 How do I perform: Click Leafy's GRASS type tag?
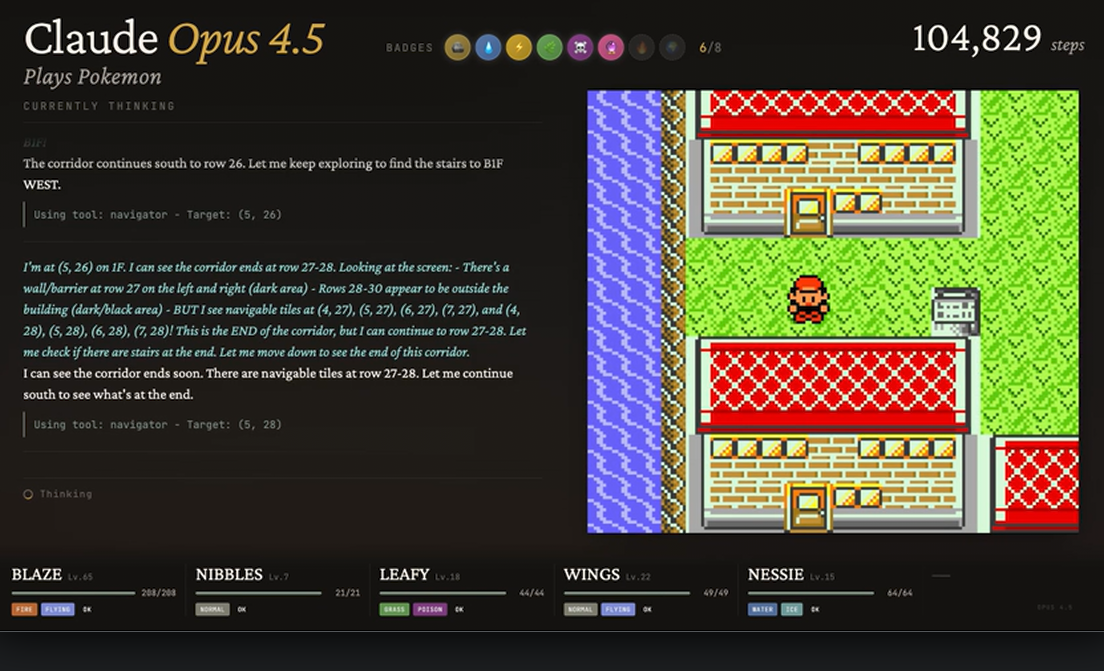click(x=394, y=609)
